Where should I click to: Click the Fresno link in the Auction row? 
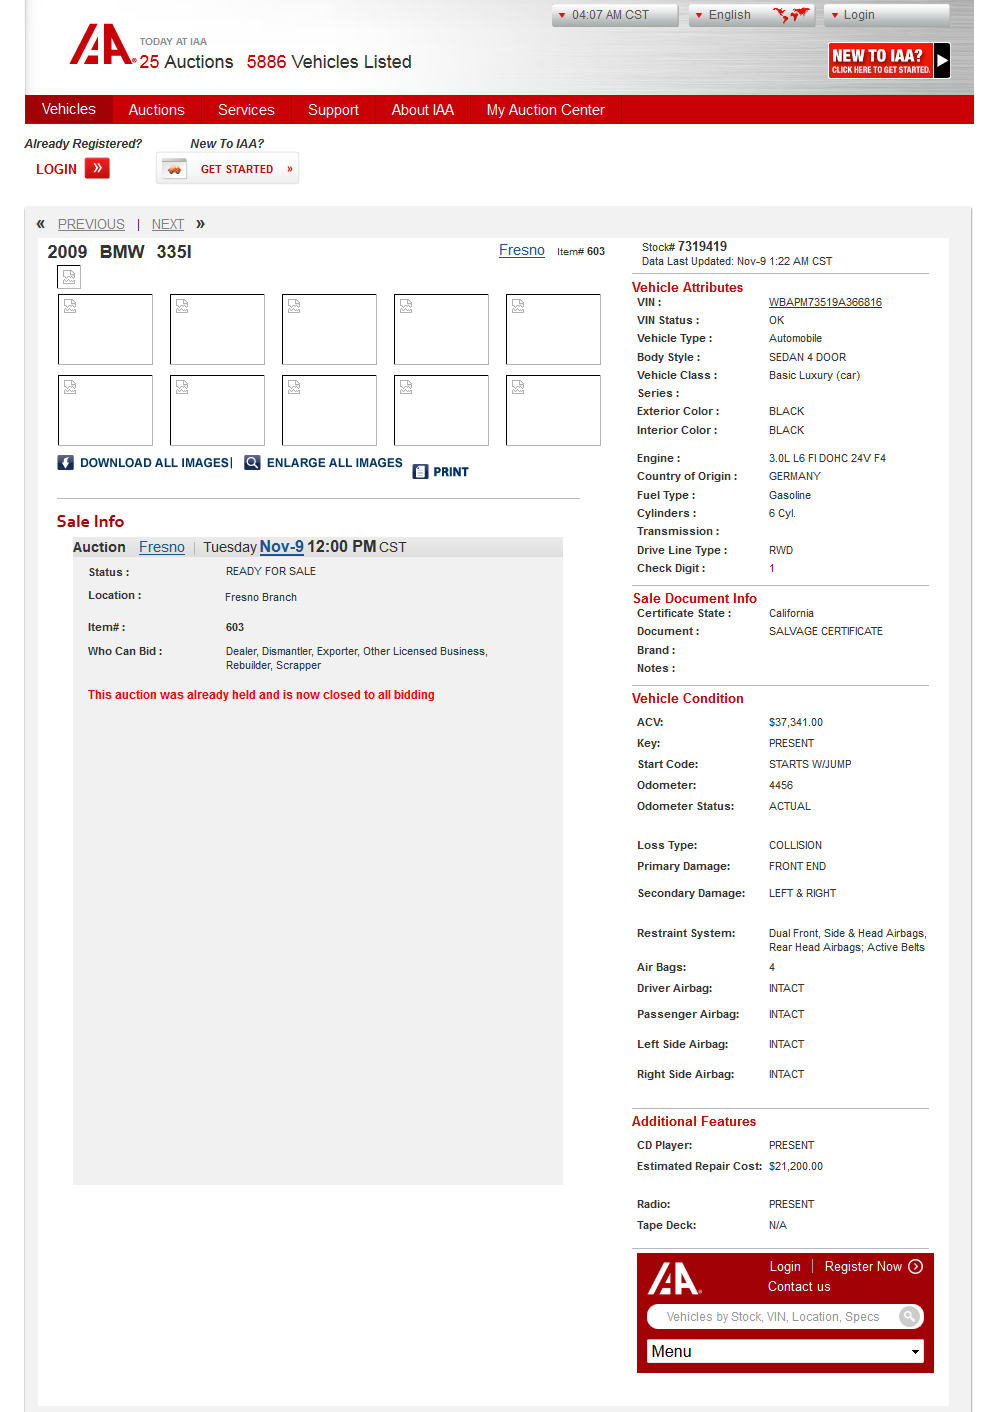pos(162,547)
